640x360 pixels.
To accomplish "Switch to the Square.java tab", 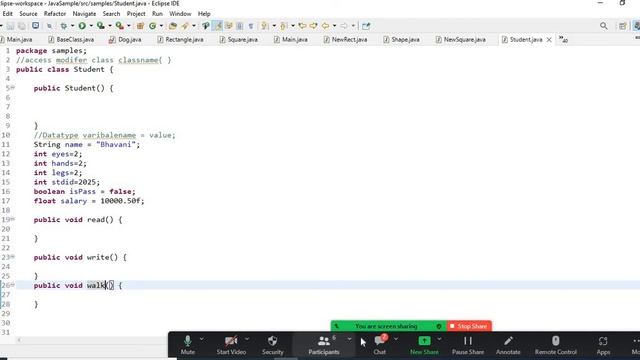I will pyautogui.click(x=239, y=39).
